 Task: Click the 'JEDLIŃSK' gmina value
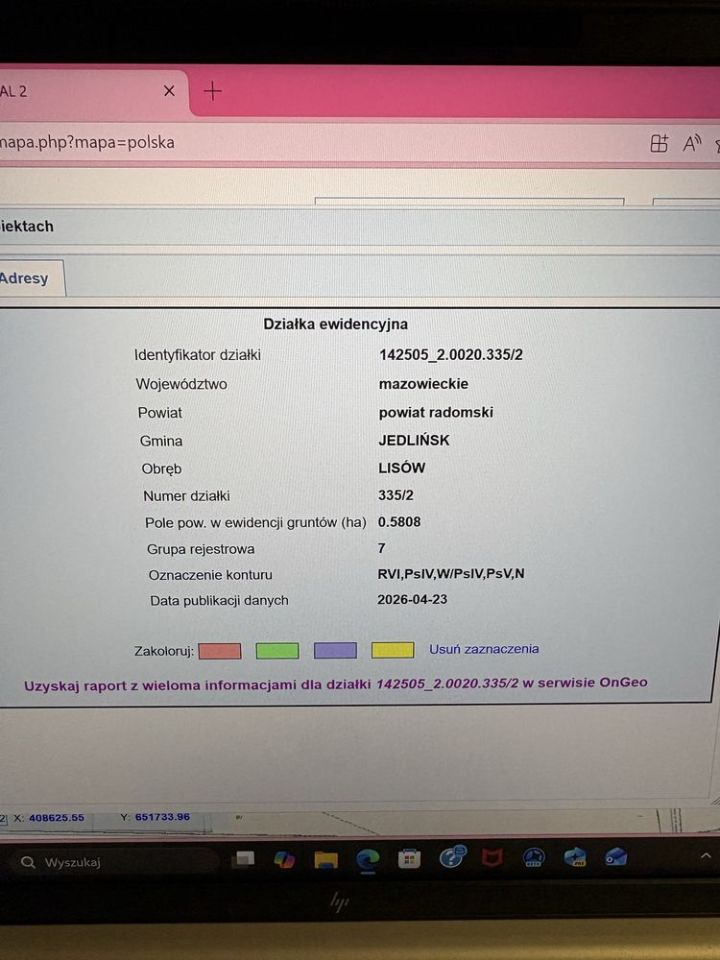click(x=414, y=440)
